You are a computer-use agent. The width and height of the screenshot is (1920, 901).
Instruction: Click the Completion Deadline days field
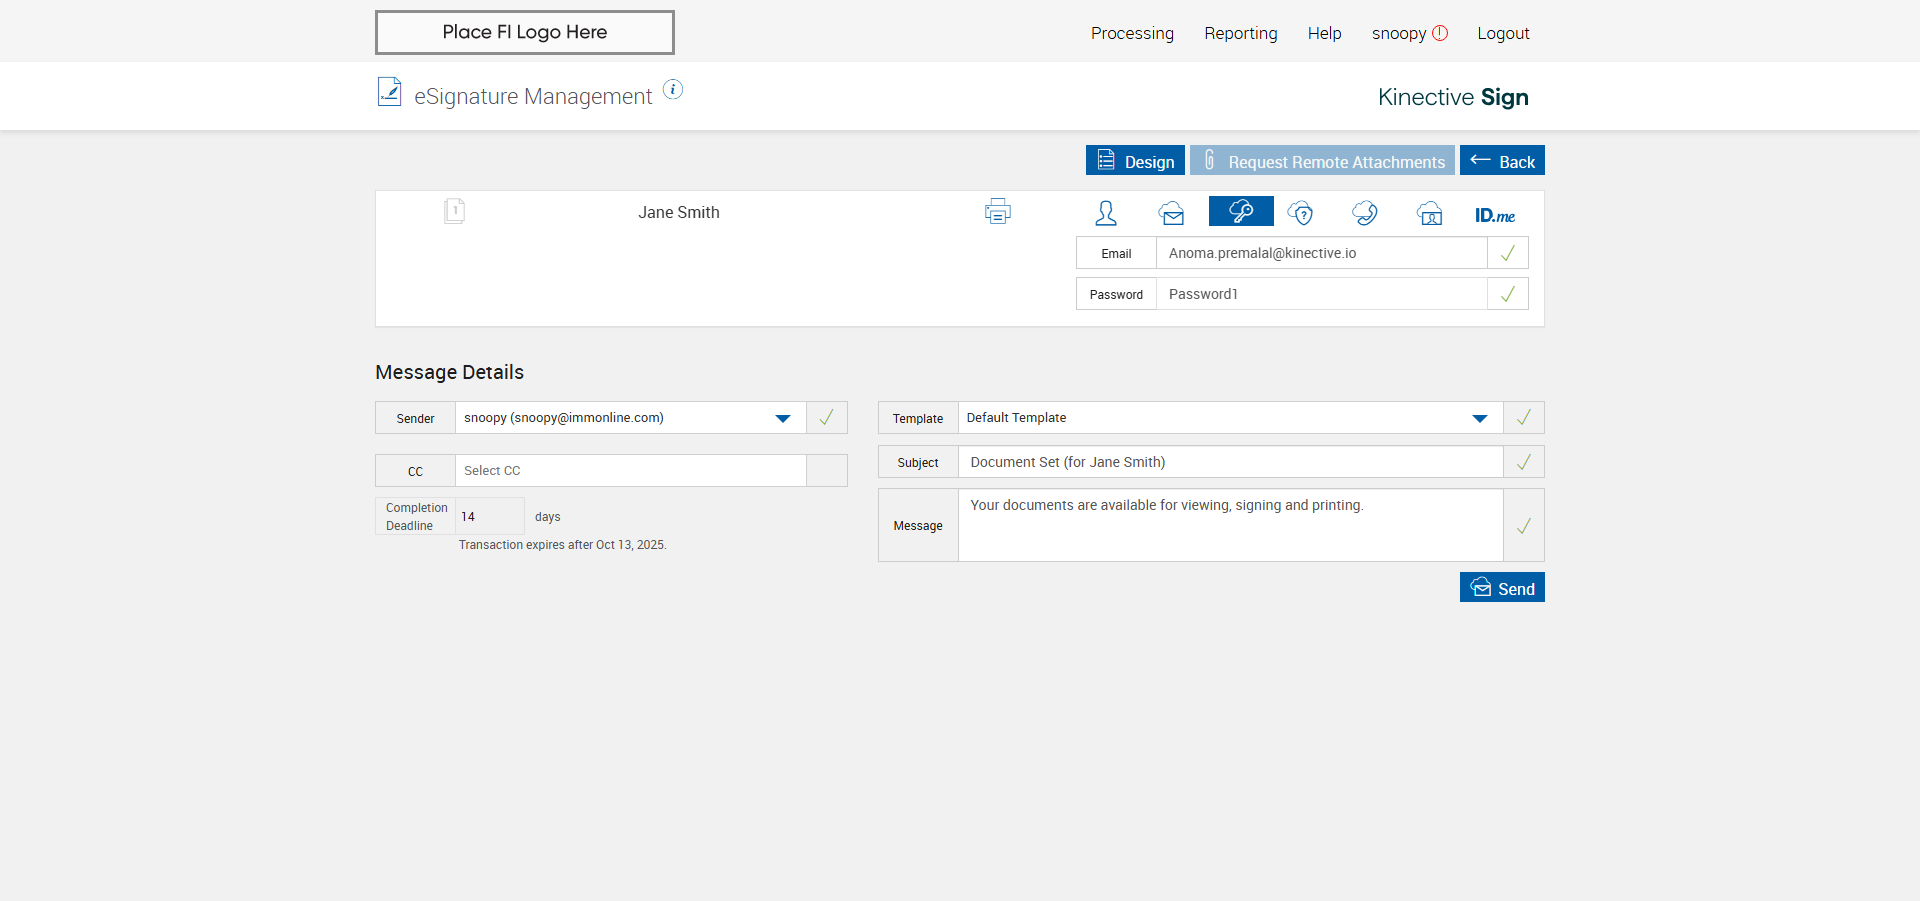489,517
